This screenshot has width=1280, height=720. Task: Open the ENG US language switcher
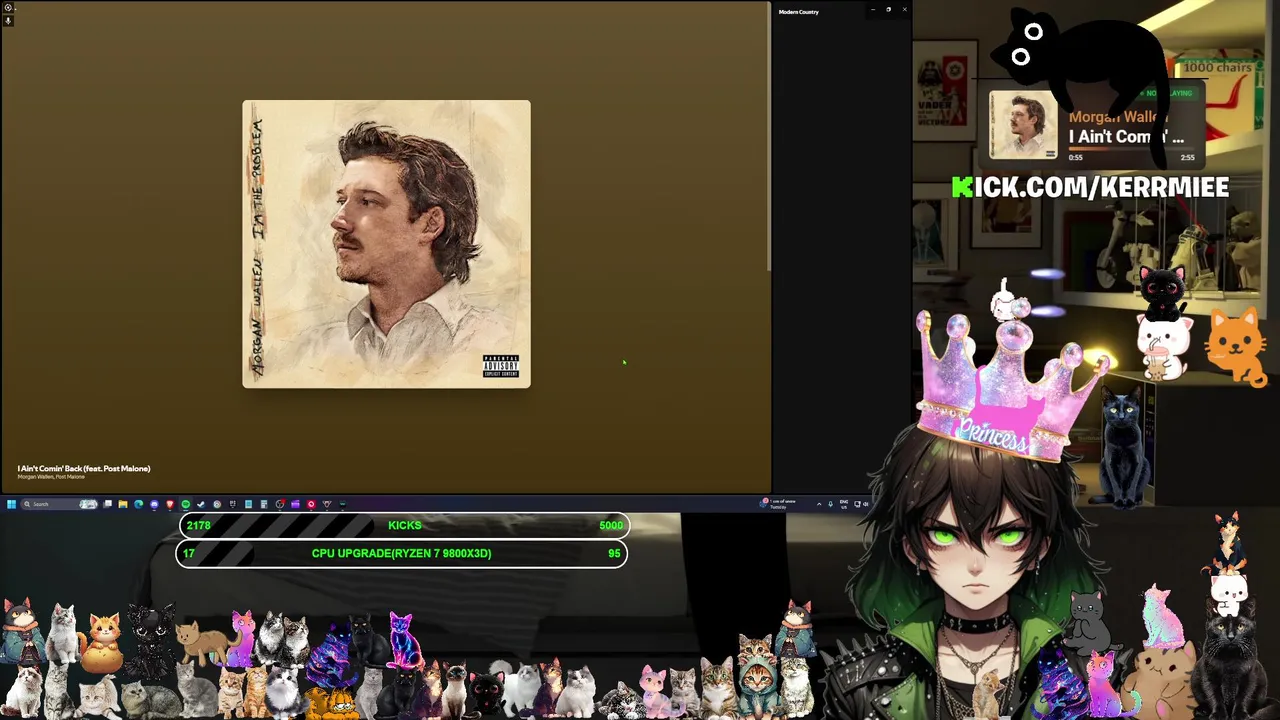click(x=844, y=504)
